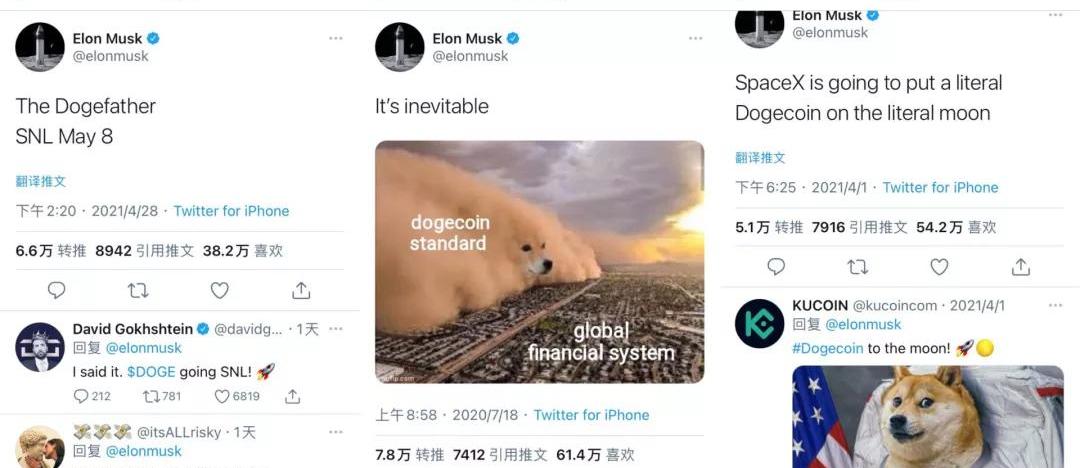Viewport: 1080px width, 468px height.
Task: Open more options on KUCOIN reply
Action: (1055, 305)
